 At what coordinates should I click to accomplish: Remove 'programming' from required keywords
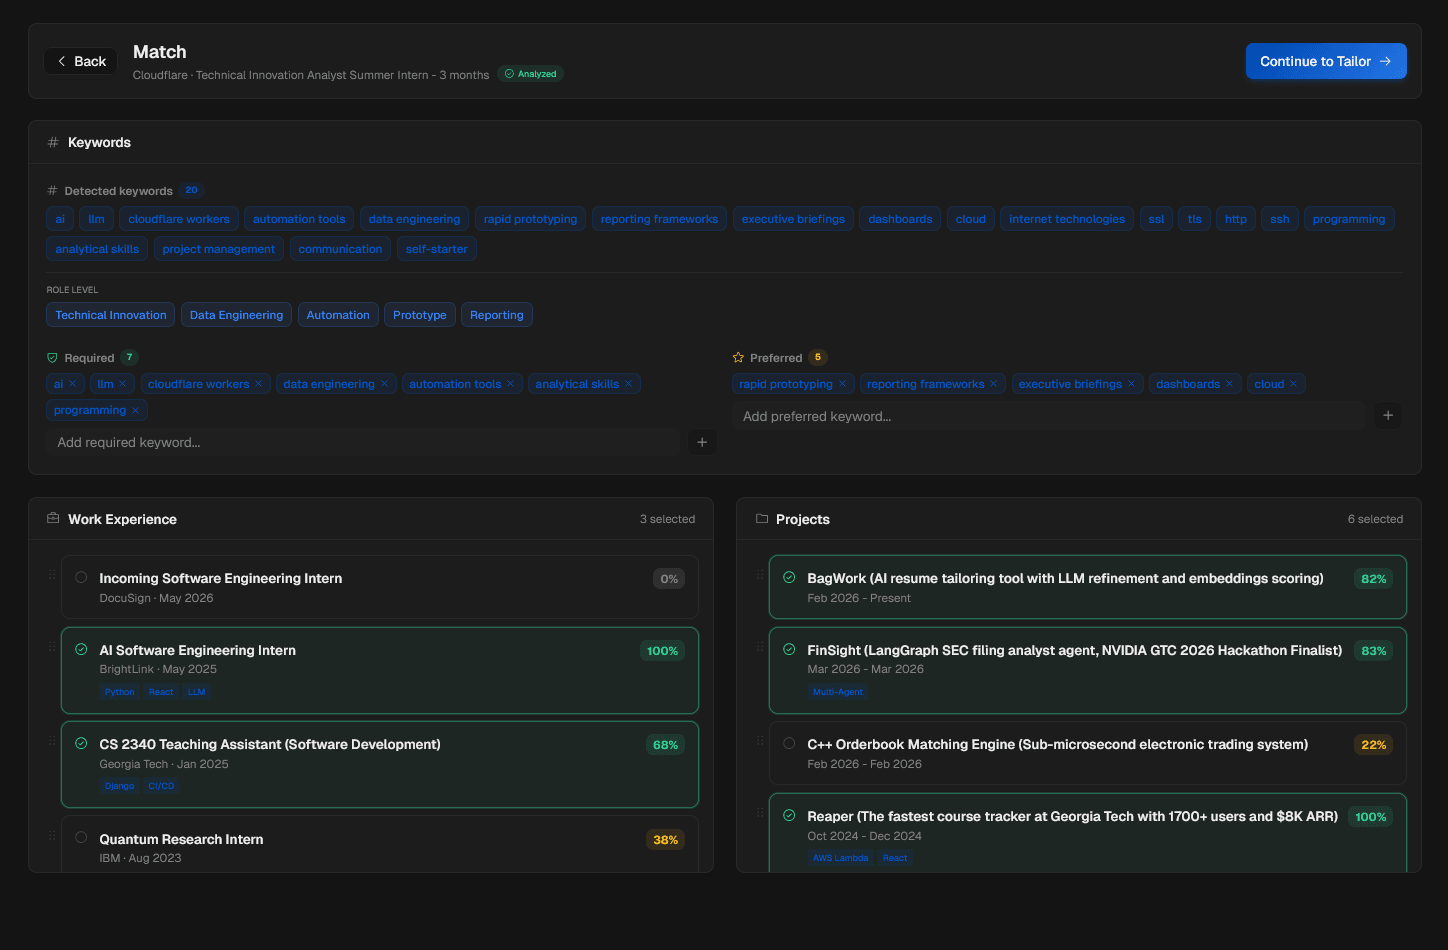click(135, 410)
